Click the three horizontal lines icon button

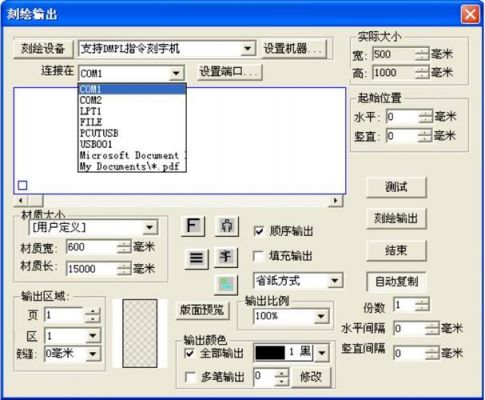(196, 258)
